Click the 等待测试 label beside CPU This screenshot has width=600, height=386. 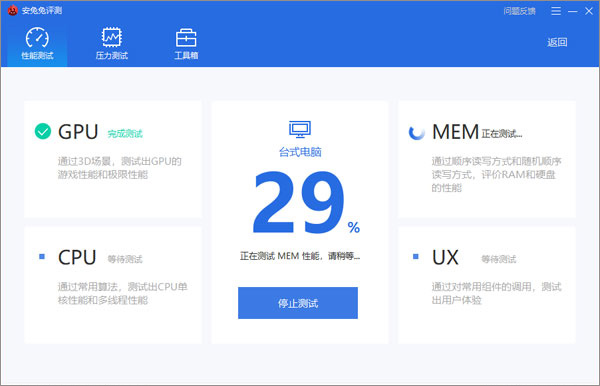125,259
